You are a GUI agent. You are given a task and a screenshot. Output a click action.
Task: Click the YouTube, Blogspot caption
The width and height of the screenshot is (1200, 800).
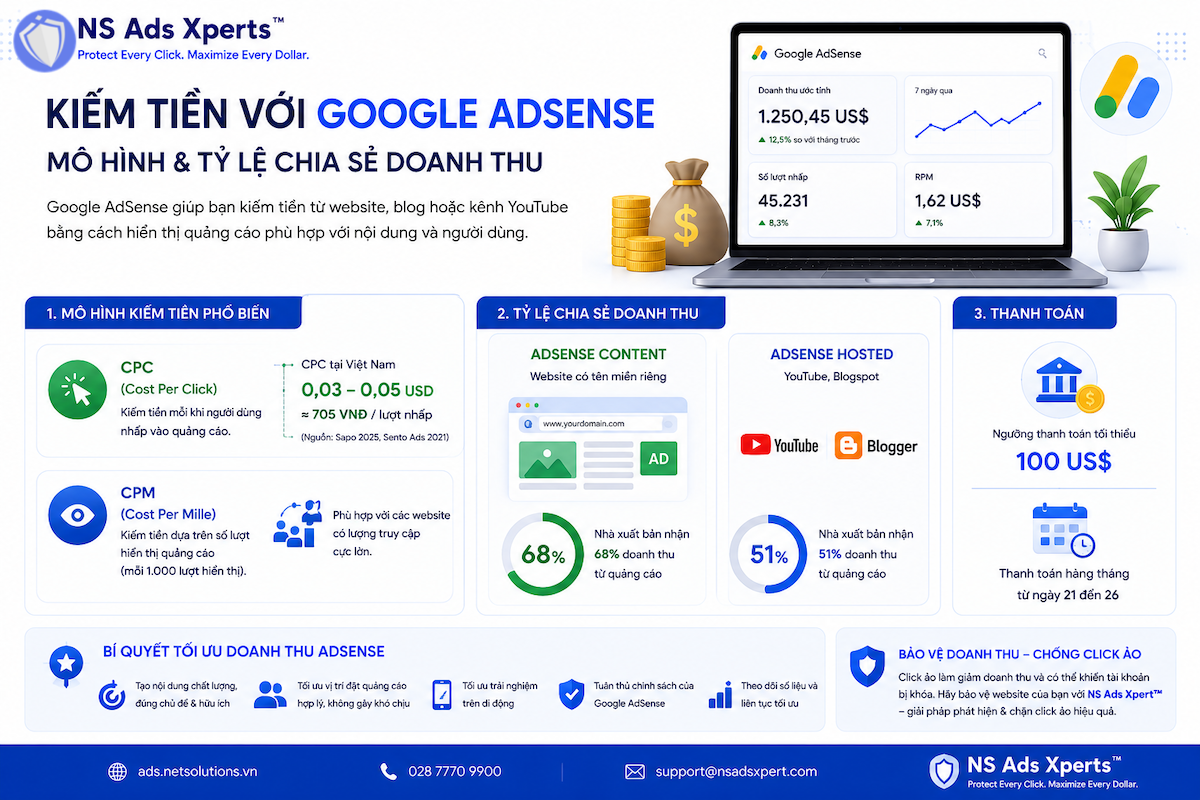(x=831, y=377)
